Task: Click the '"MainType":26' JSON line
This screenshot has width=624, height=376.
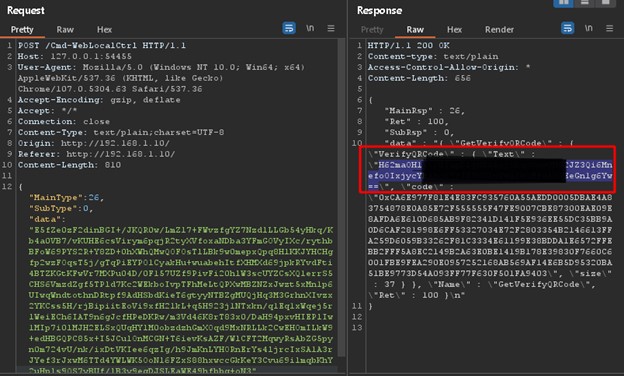Action: point(66,197)
